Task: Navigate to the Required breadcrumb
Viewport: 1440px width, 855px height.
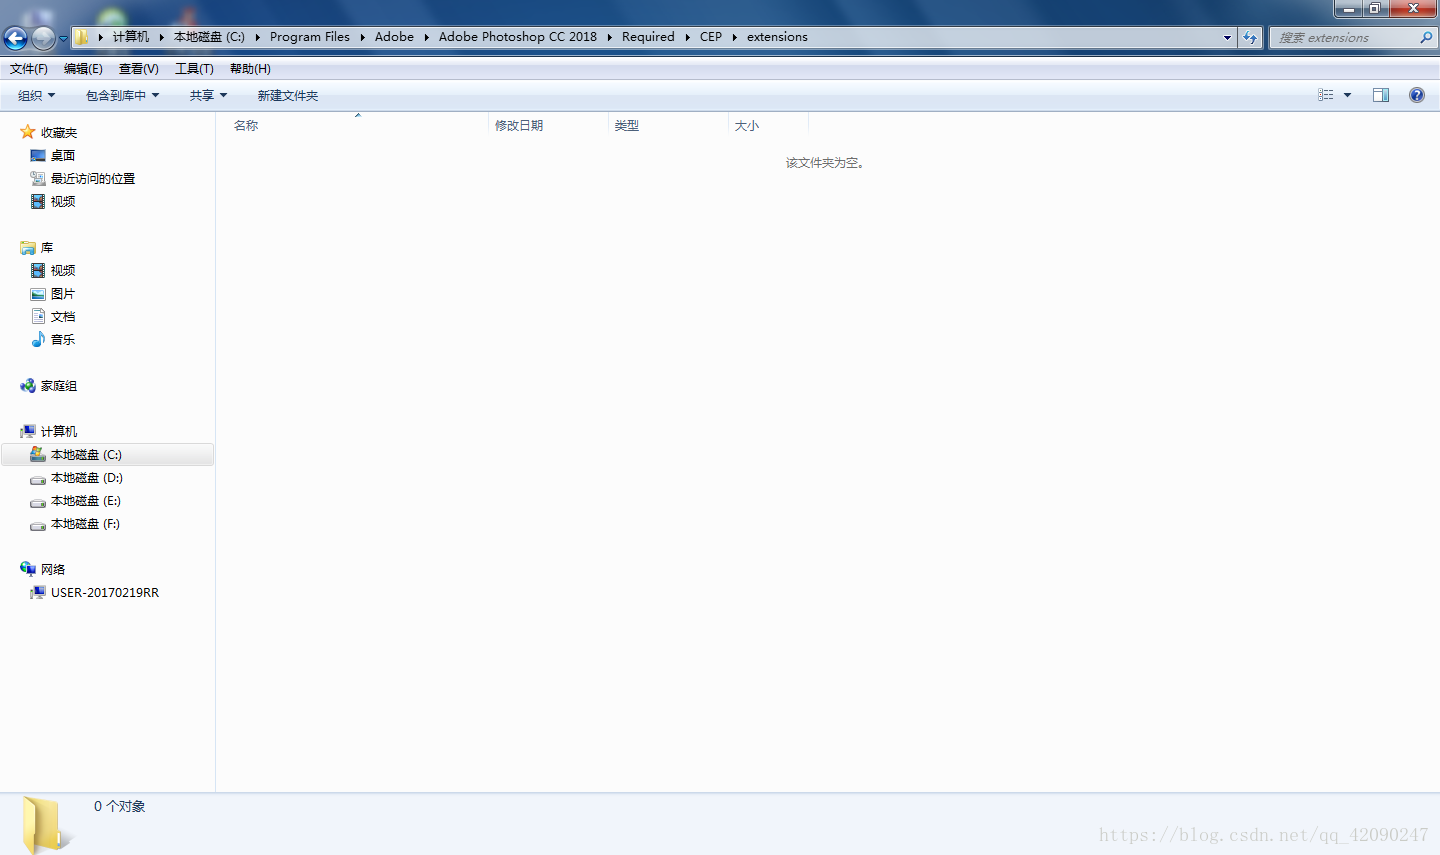Action: 648,37
